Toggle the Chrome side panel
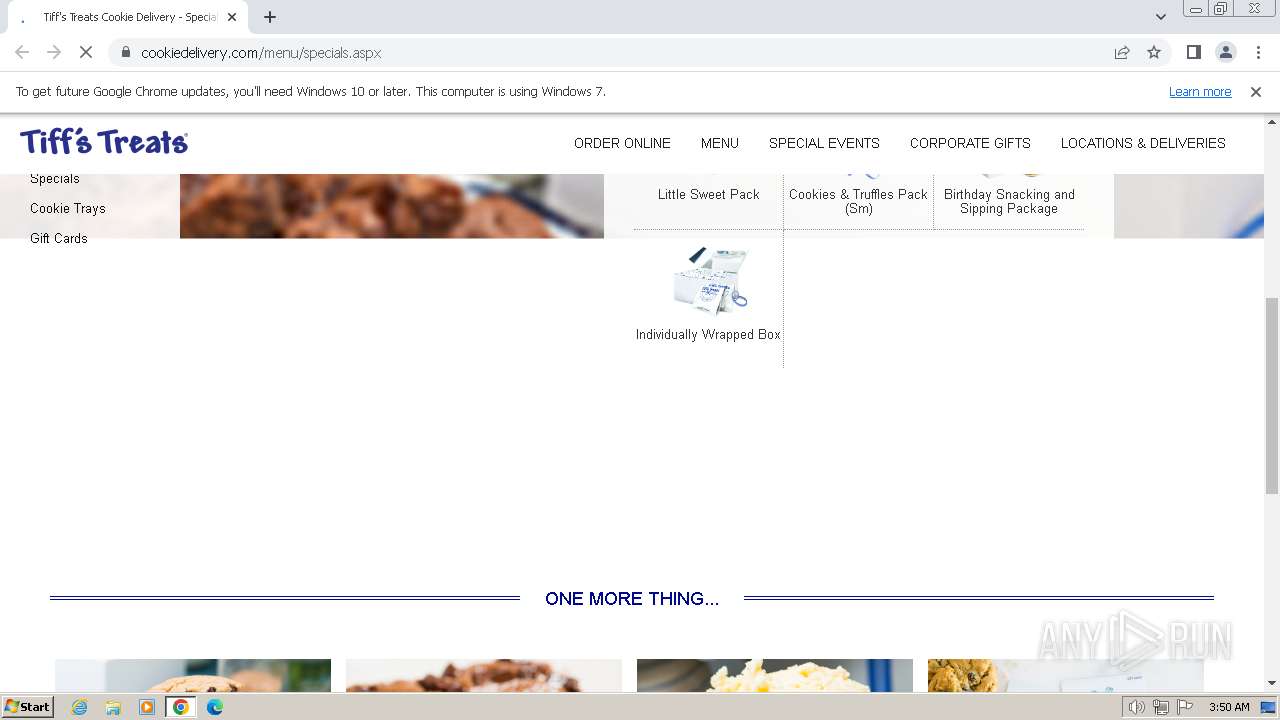The image size is (1280, 720). (1193, 52)
